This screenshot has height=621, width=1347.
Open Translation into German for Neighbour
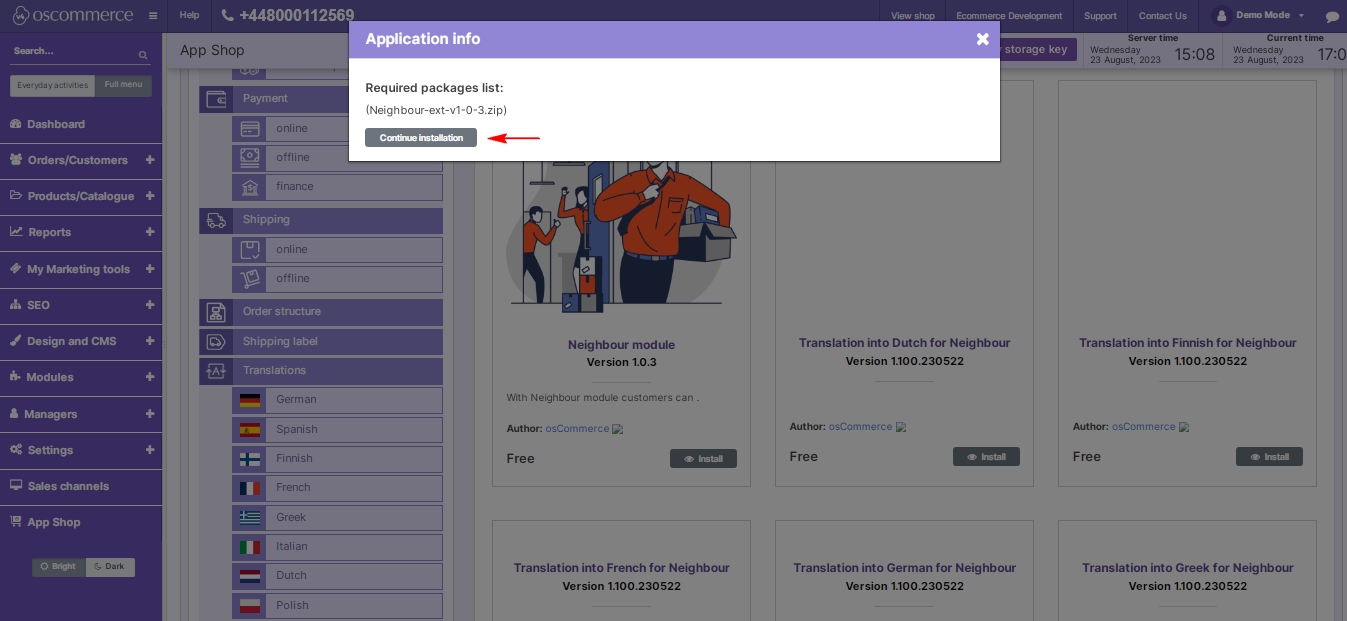904,568
